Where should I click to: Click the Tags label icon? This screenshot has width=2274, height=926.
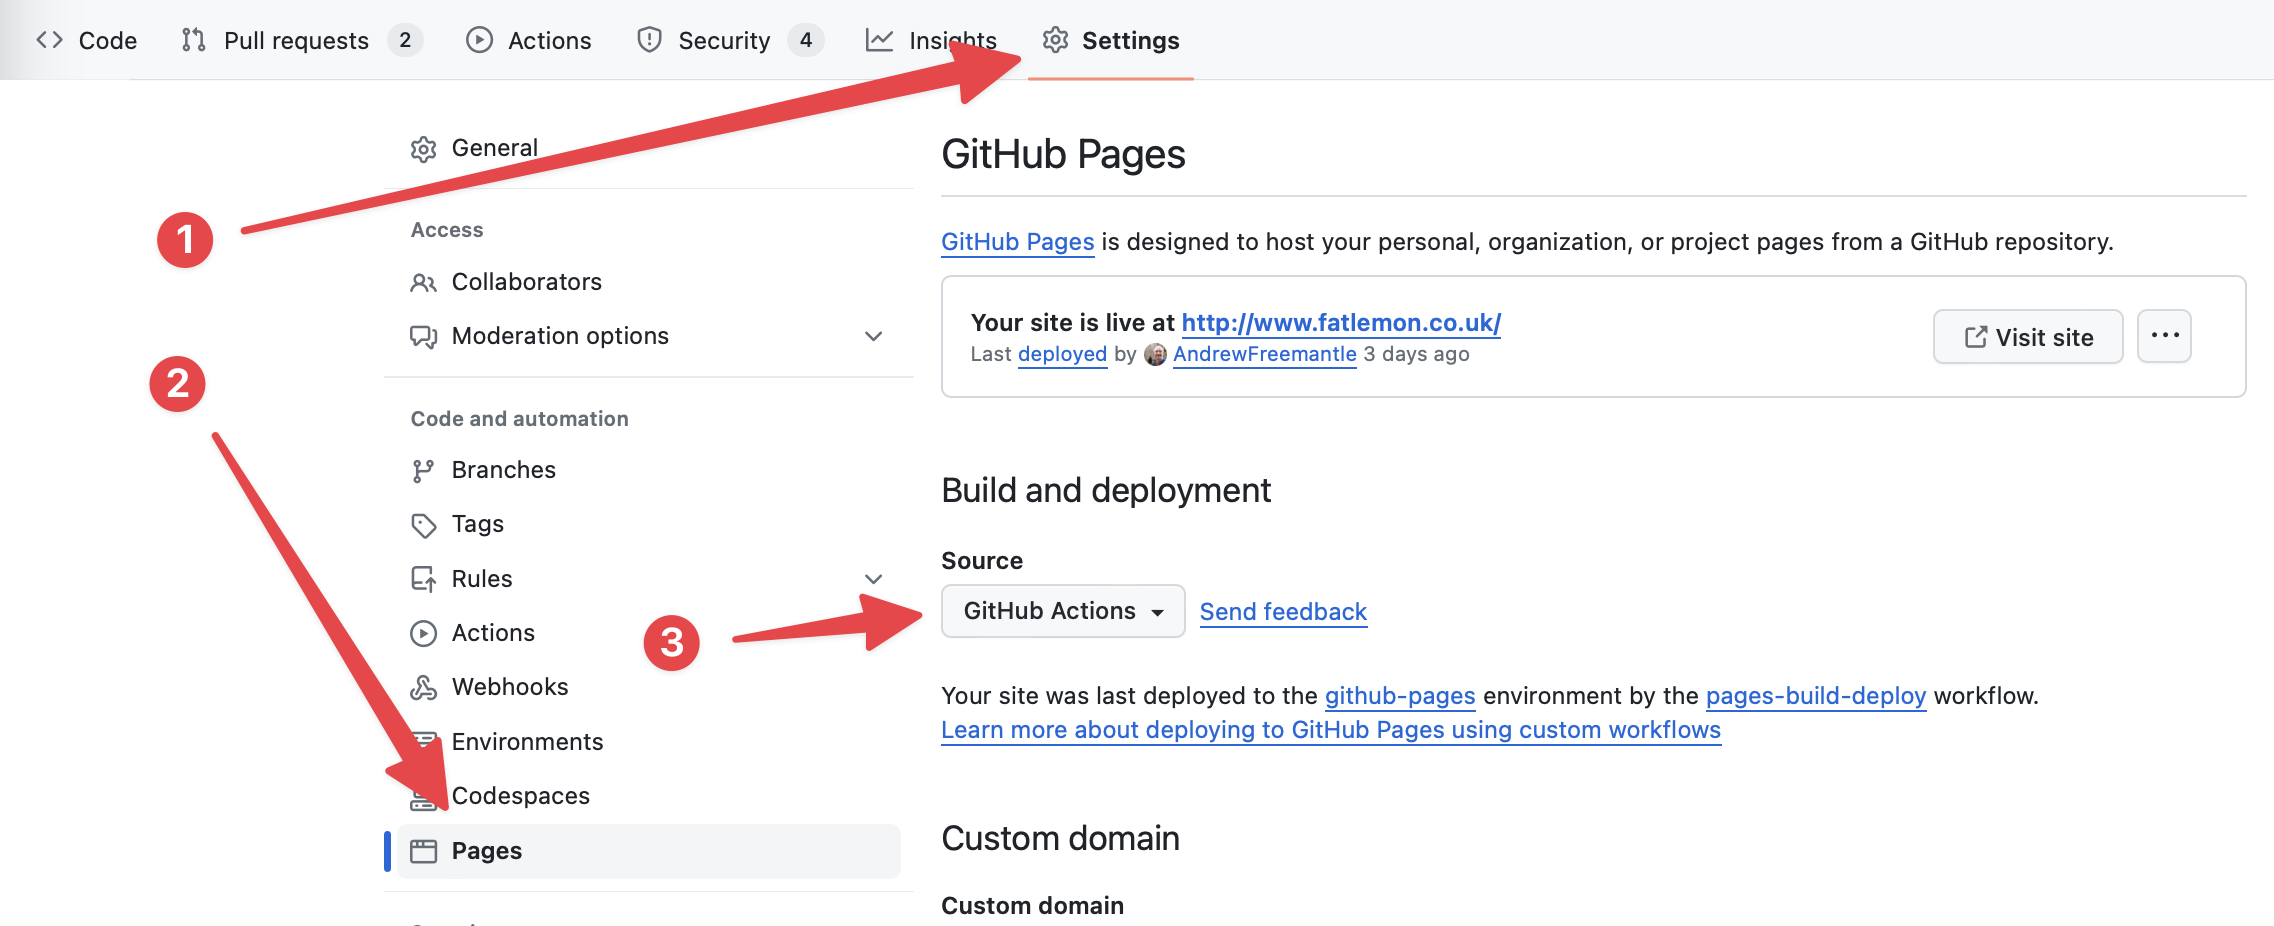[423, 525]
